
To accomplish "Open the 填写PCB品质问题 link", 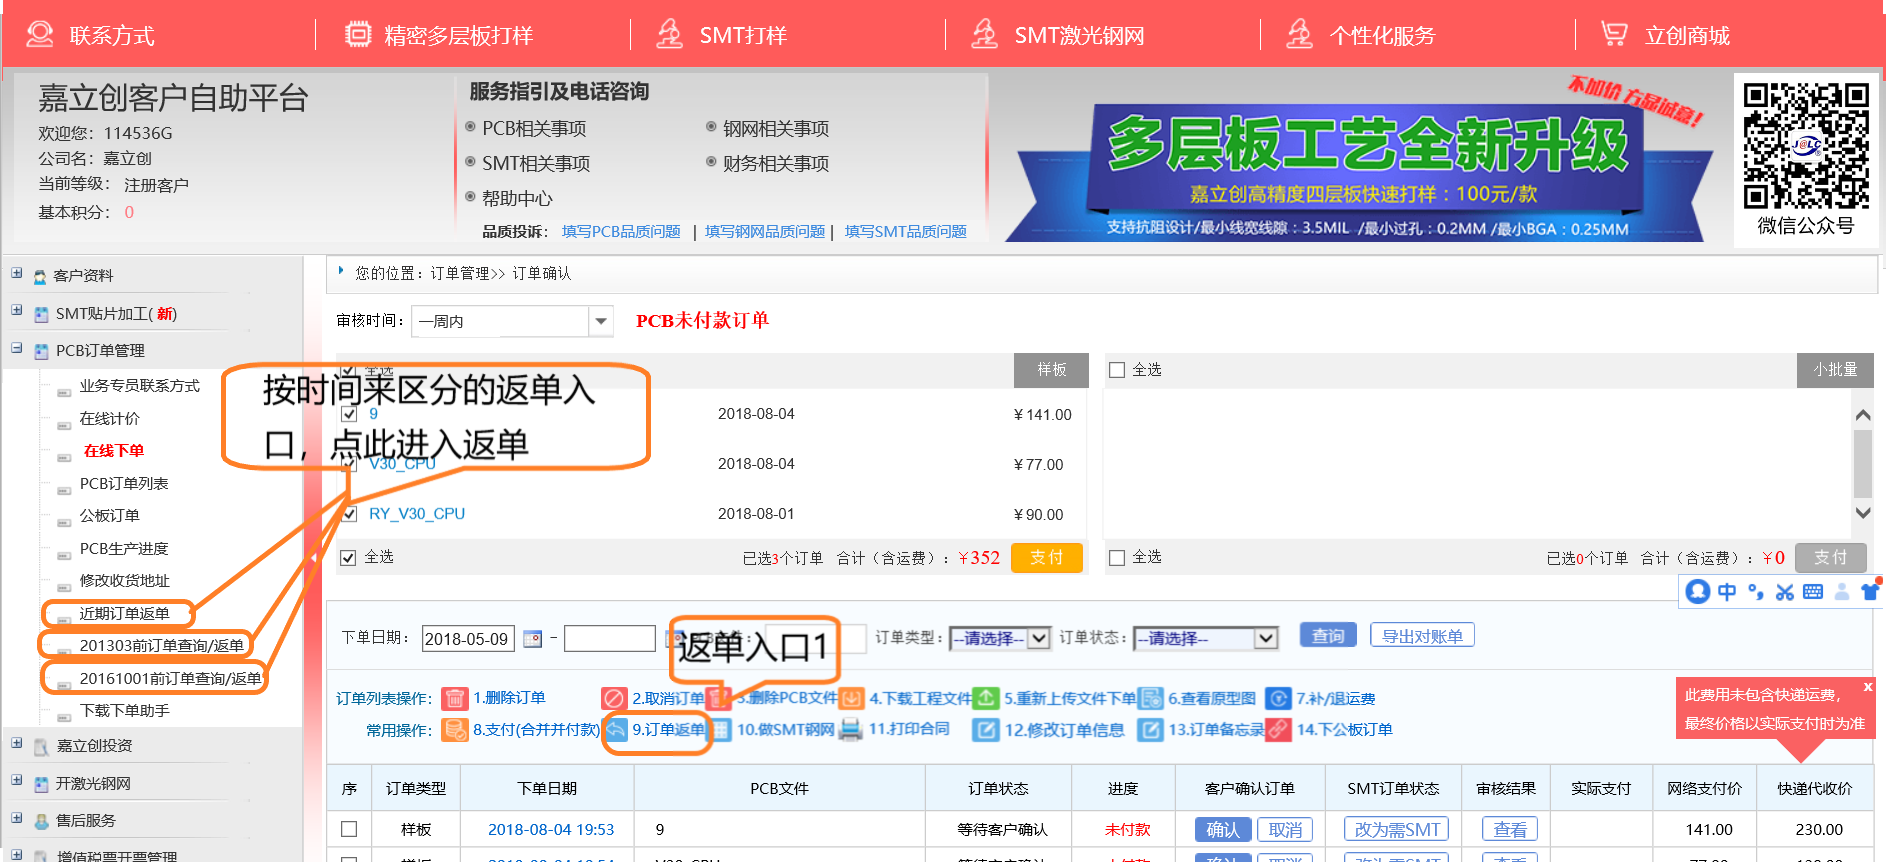I will [x=621, y=231].
